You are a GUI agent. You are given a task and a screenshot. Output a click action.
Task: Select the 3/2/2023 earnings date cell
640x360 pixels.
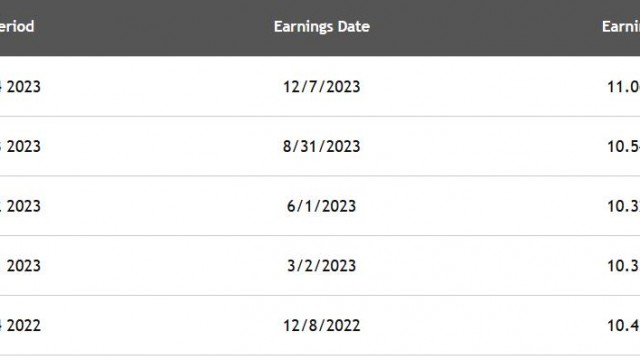click(x=322, y=266)
